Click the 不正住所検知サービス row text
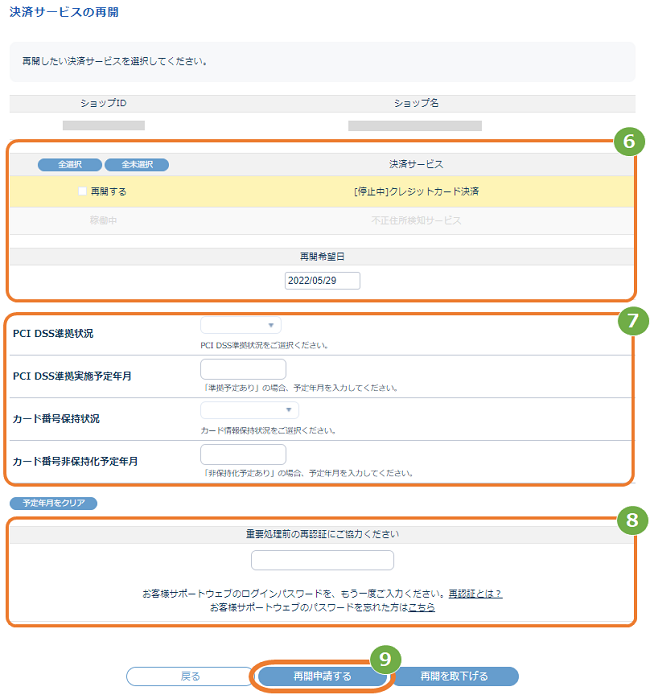 (416, 220)
